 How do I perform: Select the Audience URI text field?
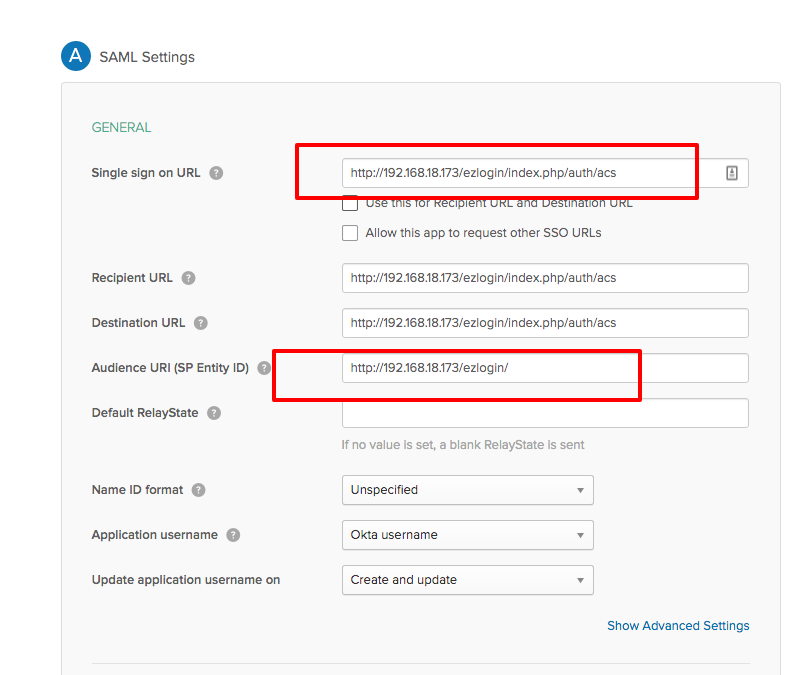tap(545, 368)
